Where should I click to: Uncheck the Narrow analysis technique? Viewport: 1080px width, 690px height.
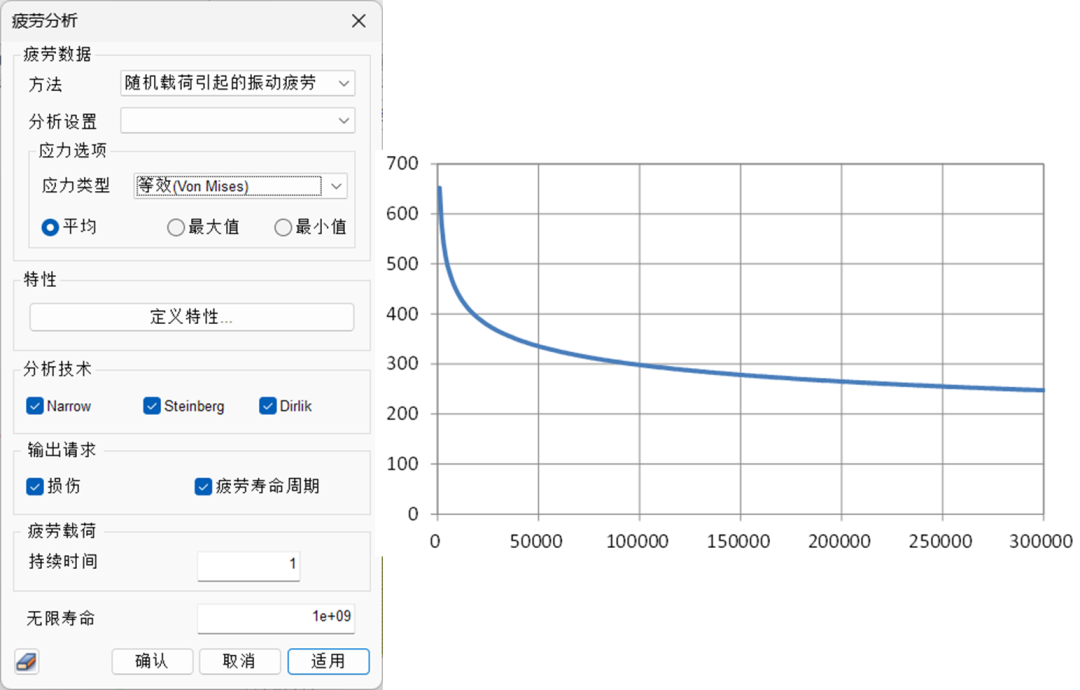35,406
